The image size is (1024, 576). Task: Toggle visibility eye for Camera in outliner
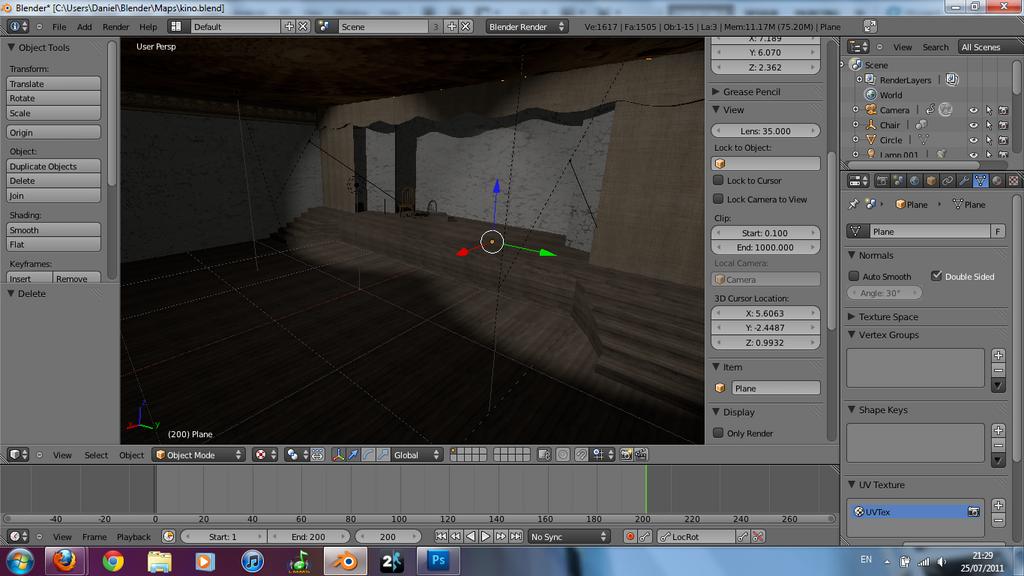[973, 110]
